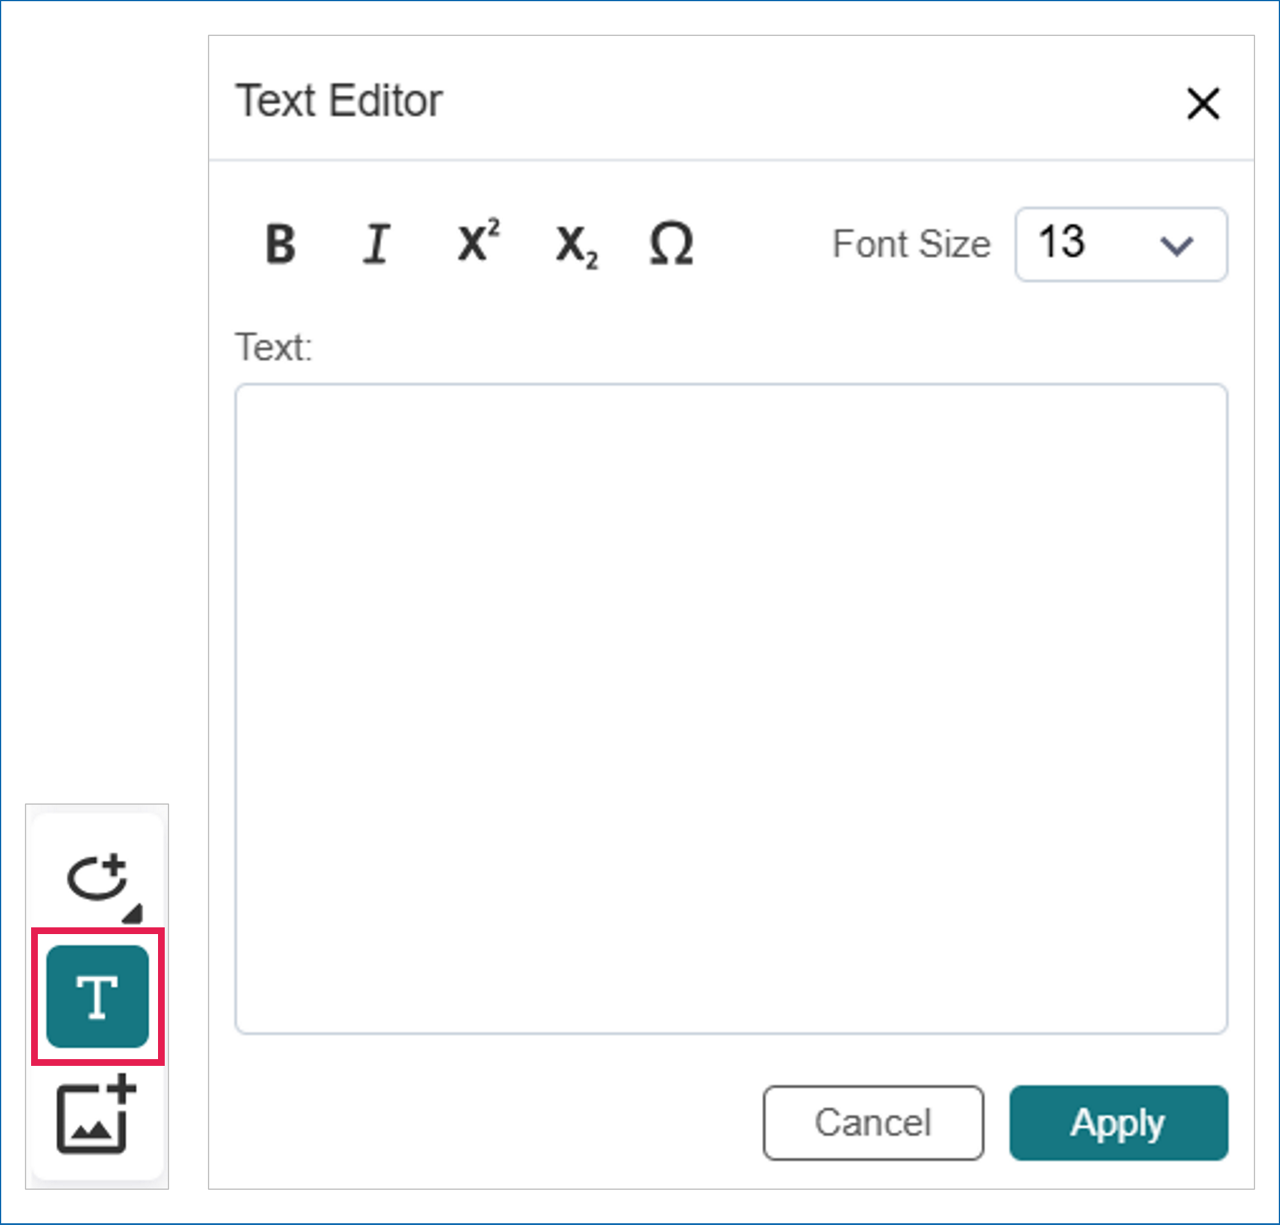This screenshot has width=1280, height=1225.
Task: Close the Text Editor dialog
Action: click(1203, 103)
